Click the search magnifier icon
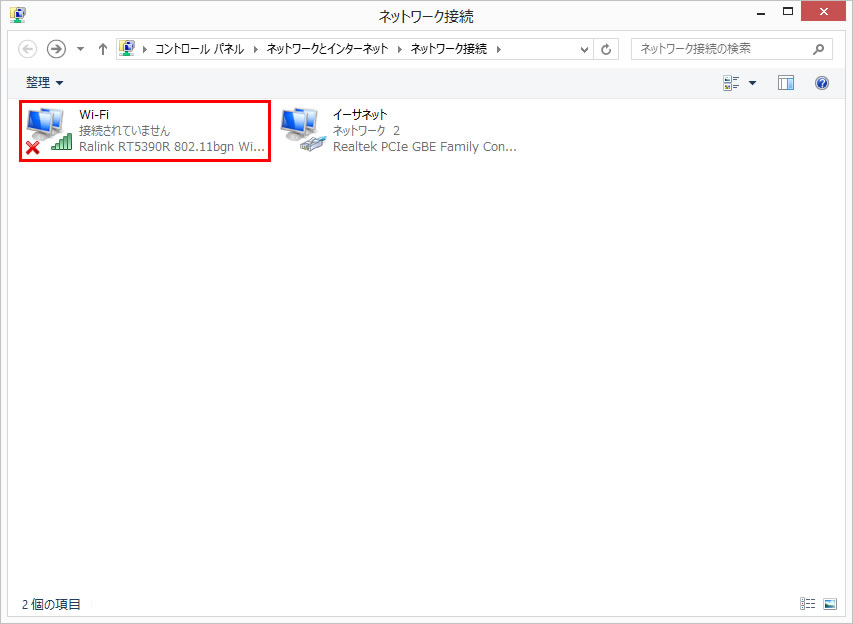Viewport: 853px width, 624px height. (x=818, y=50)
